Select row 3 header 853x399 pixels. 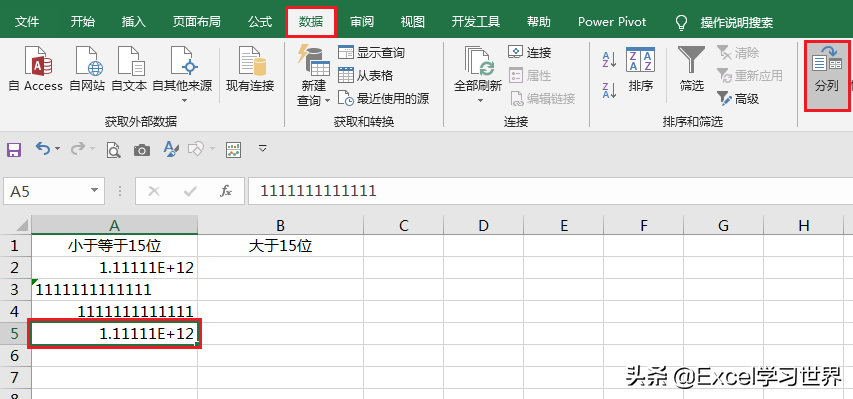15,290
